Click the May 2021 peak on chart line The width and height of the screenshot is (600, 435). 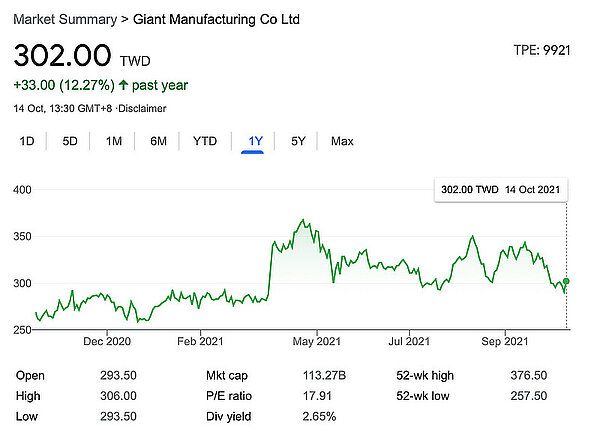[x=301, y=219]
